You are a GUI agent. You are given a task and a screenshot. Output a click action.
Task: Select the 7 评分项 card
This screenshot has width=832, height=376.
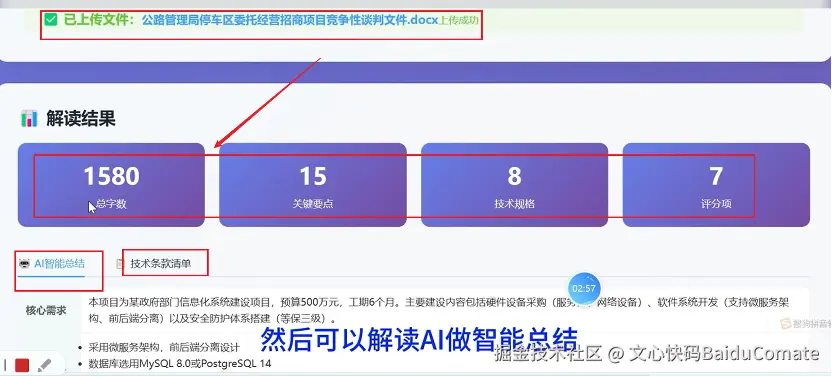click(716, 185)
